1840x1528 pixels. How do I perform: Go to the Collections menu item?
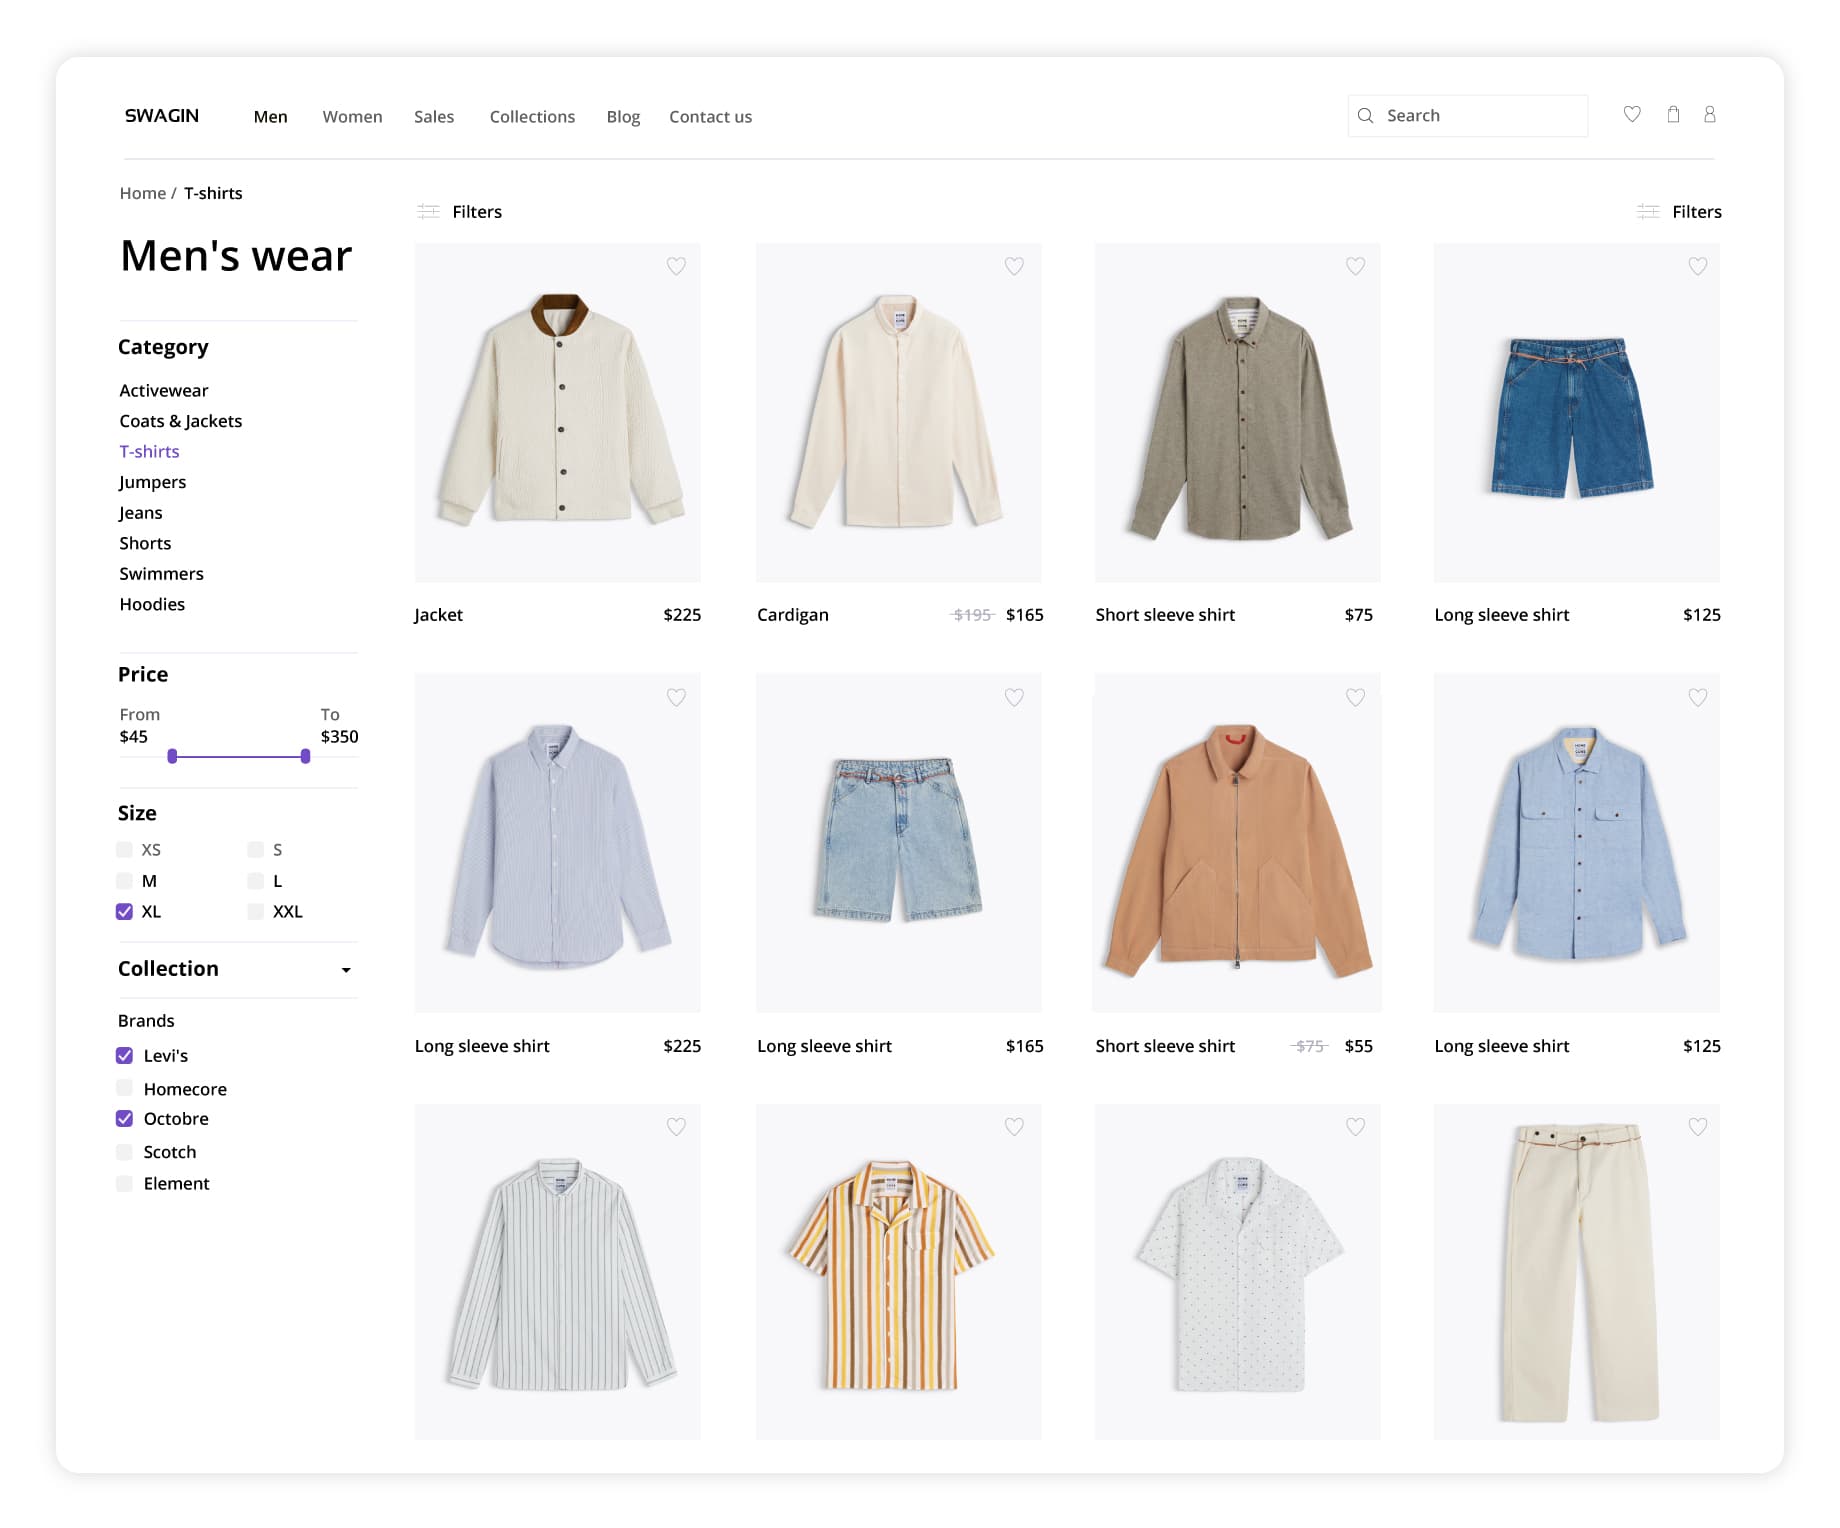tap(532, 117)
